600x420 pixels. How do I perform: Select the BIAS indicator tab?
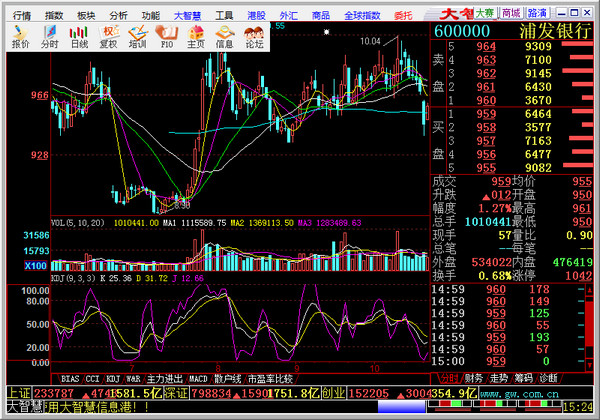69,380
